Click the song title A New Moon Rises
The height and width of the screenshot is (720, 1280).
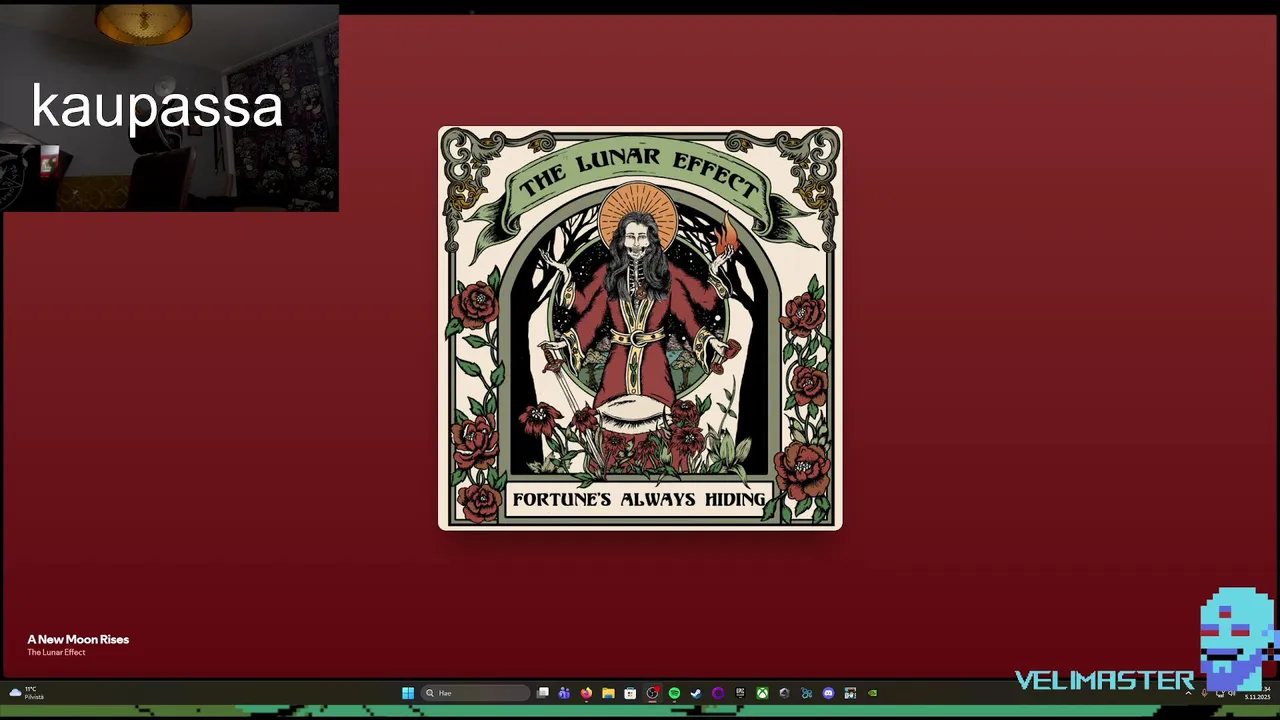(x=78, y=639)
